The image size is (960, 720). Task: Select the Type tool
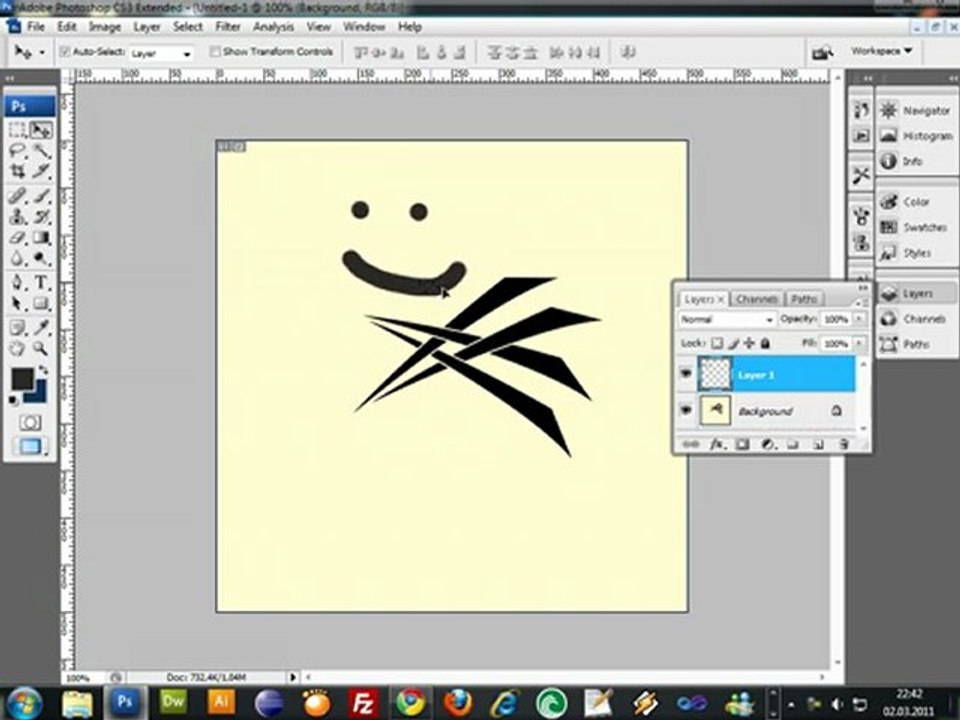41,282
